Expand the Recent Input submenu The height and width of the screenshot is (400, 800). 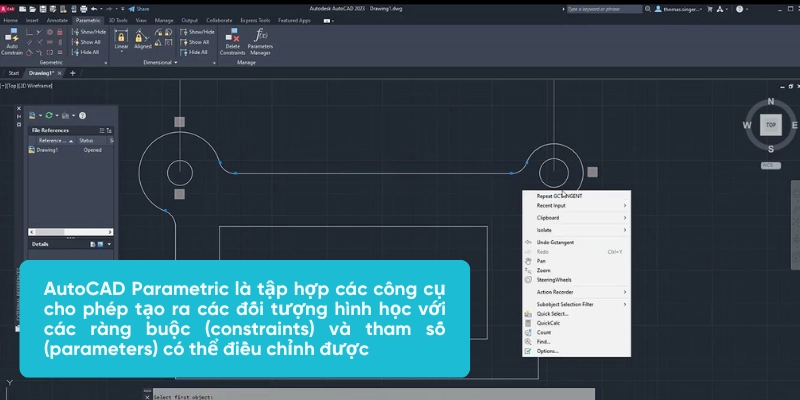(577, 206)
